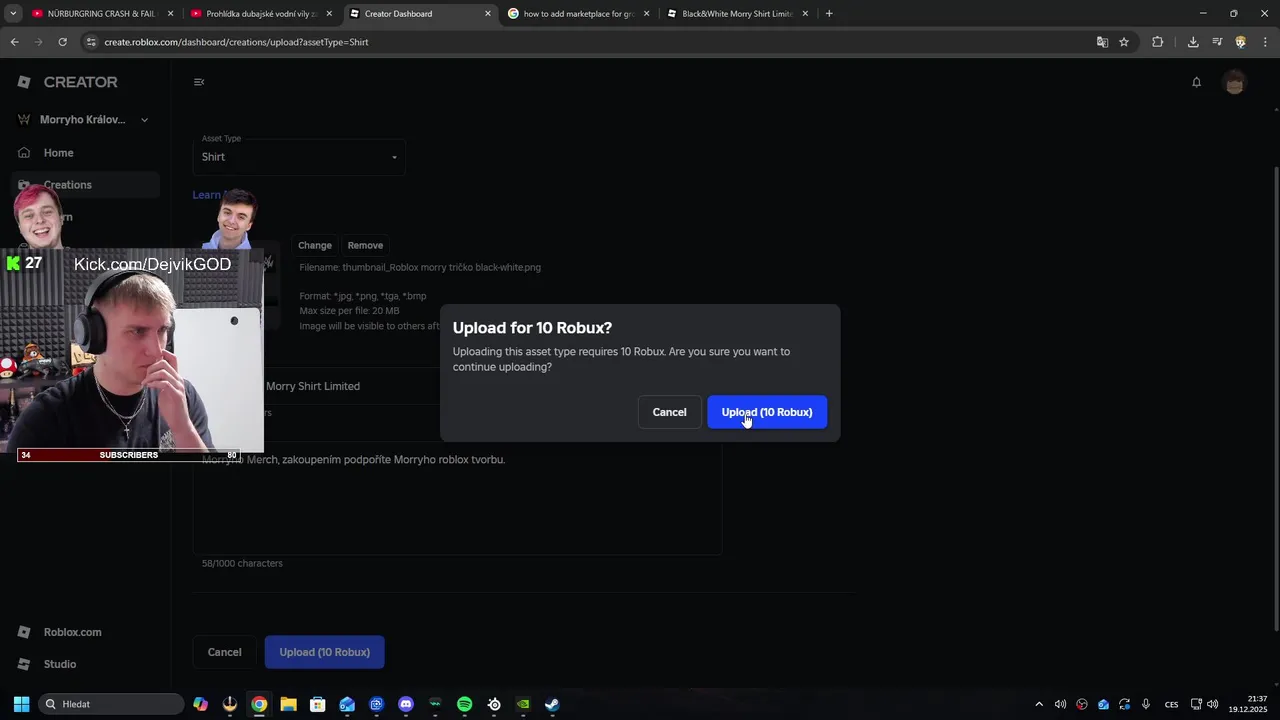Close the Creator Dashboard tab
The width and height of the screenshot is (1280, 720).
click(488, 14)
